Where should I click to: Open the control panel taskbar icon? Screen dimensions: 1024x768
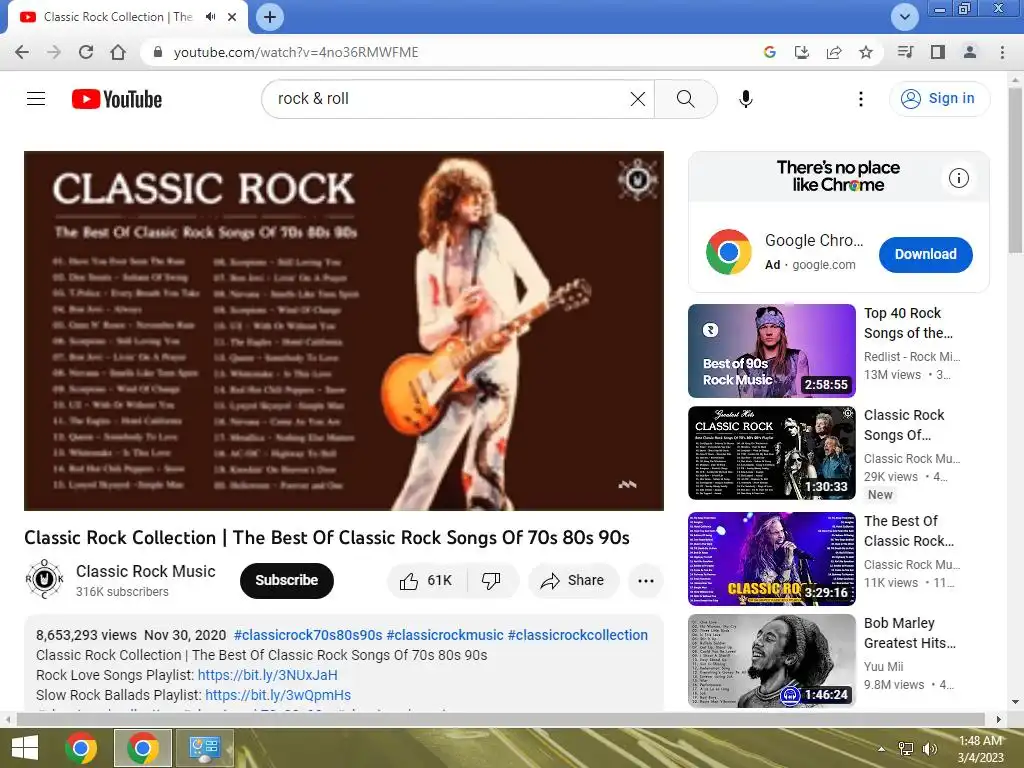point(204,748)
